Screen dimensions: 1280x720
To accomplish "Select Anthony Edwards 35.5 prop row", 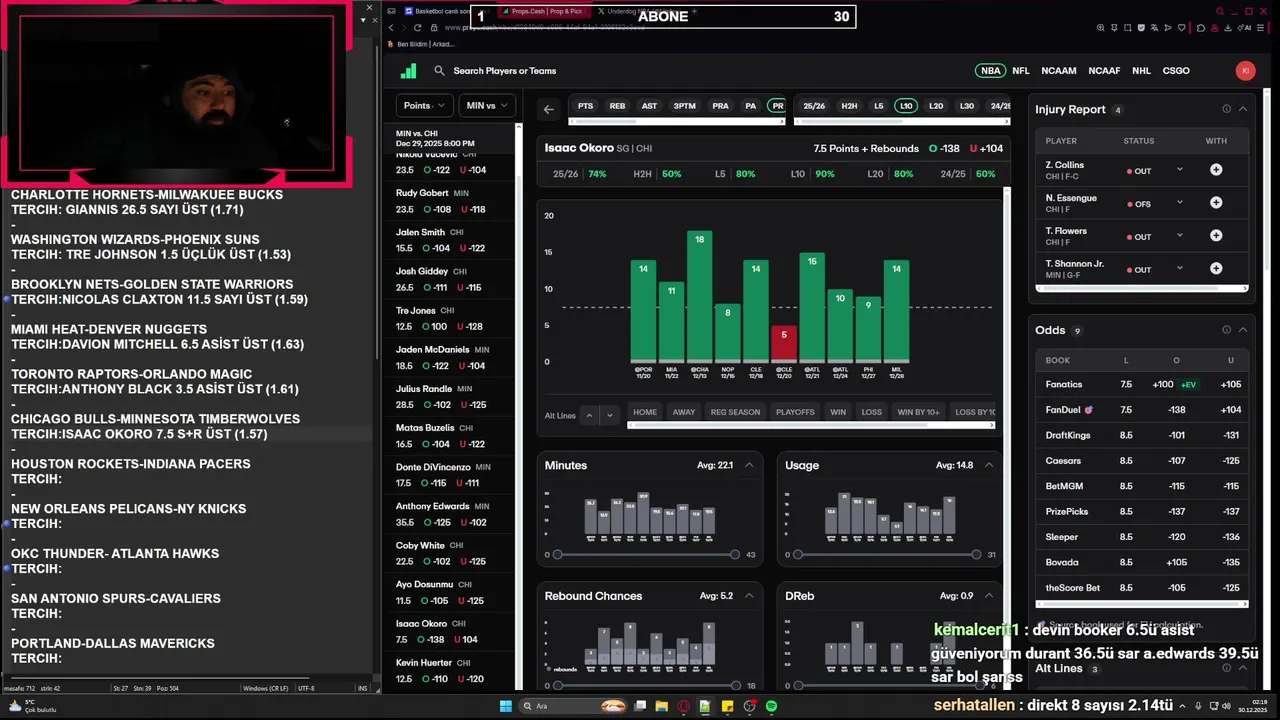I will click(449, 514).
